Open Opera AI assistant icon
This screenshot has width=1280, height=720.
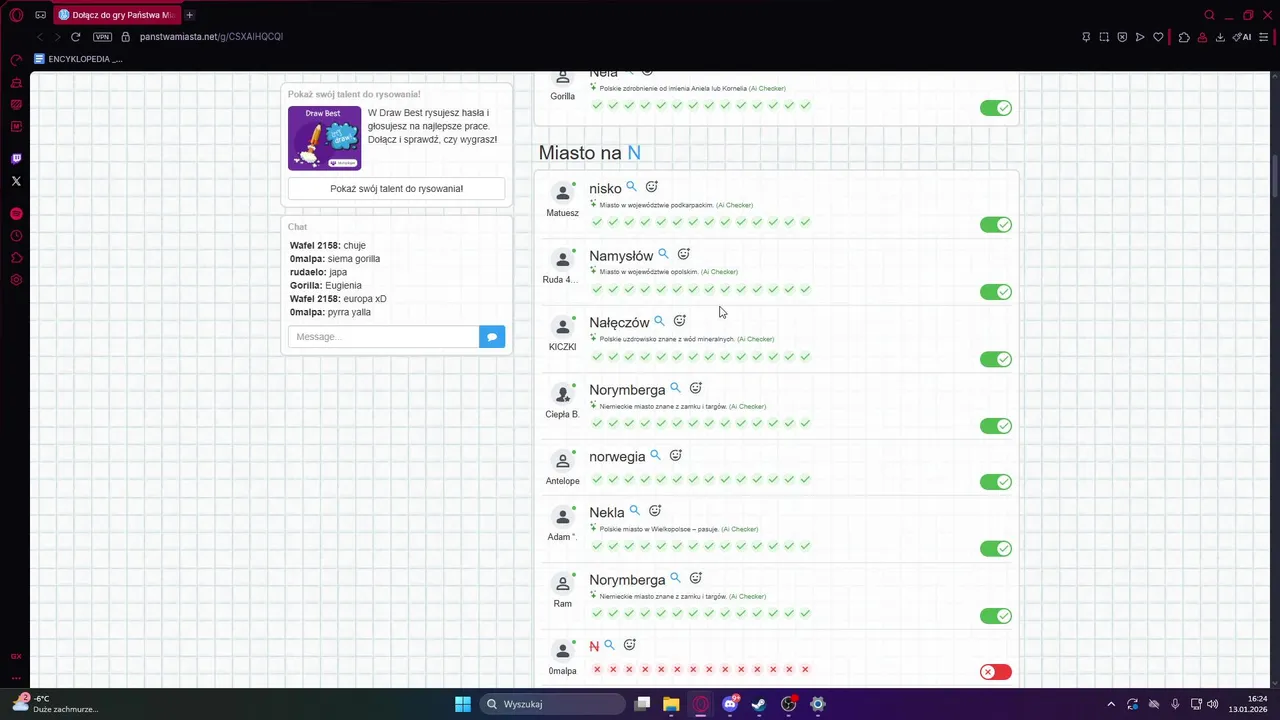(1242, 37)
